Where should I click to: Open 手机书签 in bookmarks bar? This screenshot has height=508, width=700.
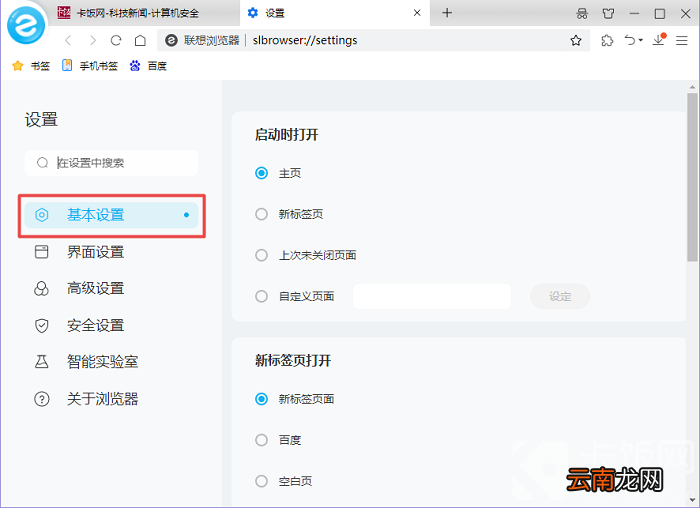click(90, 66)
